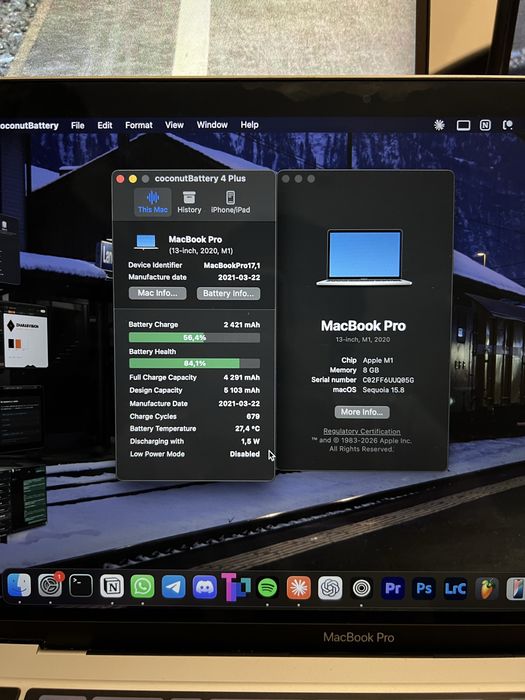Open the View menu

click(x=174, y=125)
